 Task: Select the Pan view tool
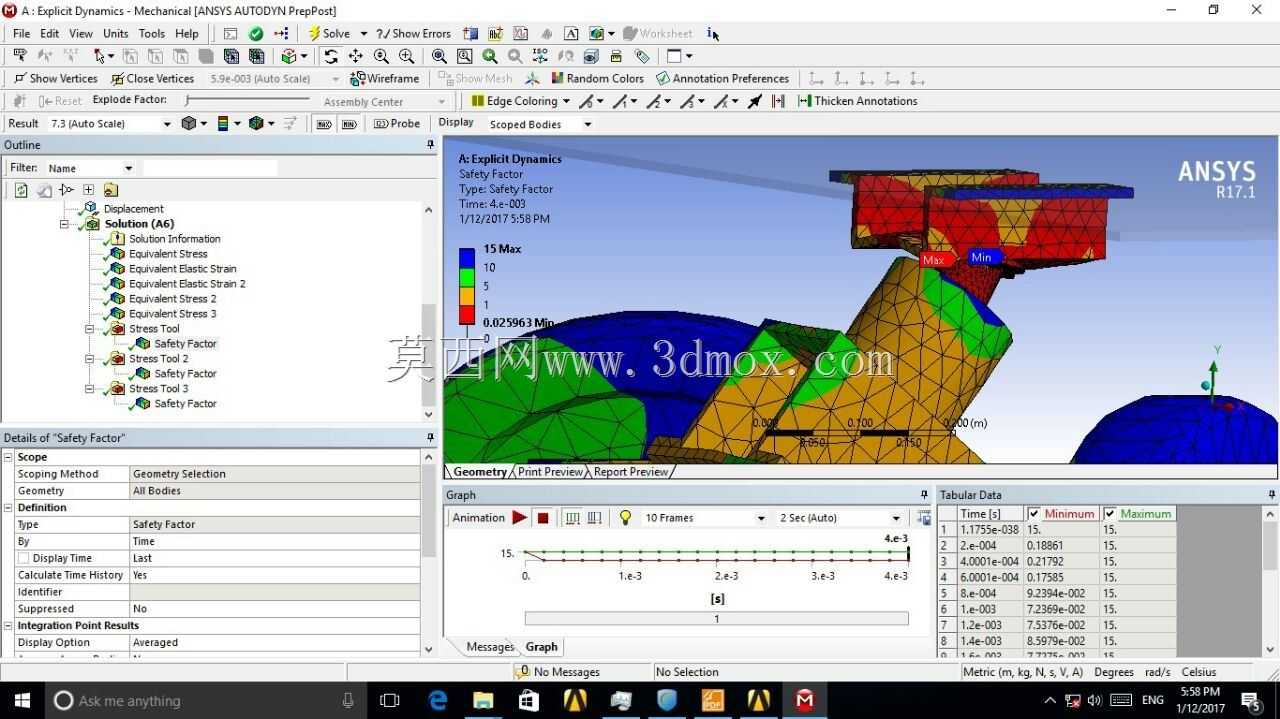355,56
